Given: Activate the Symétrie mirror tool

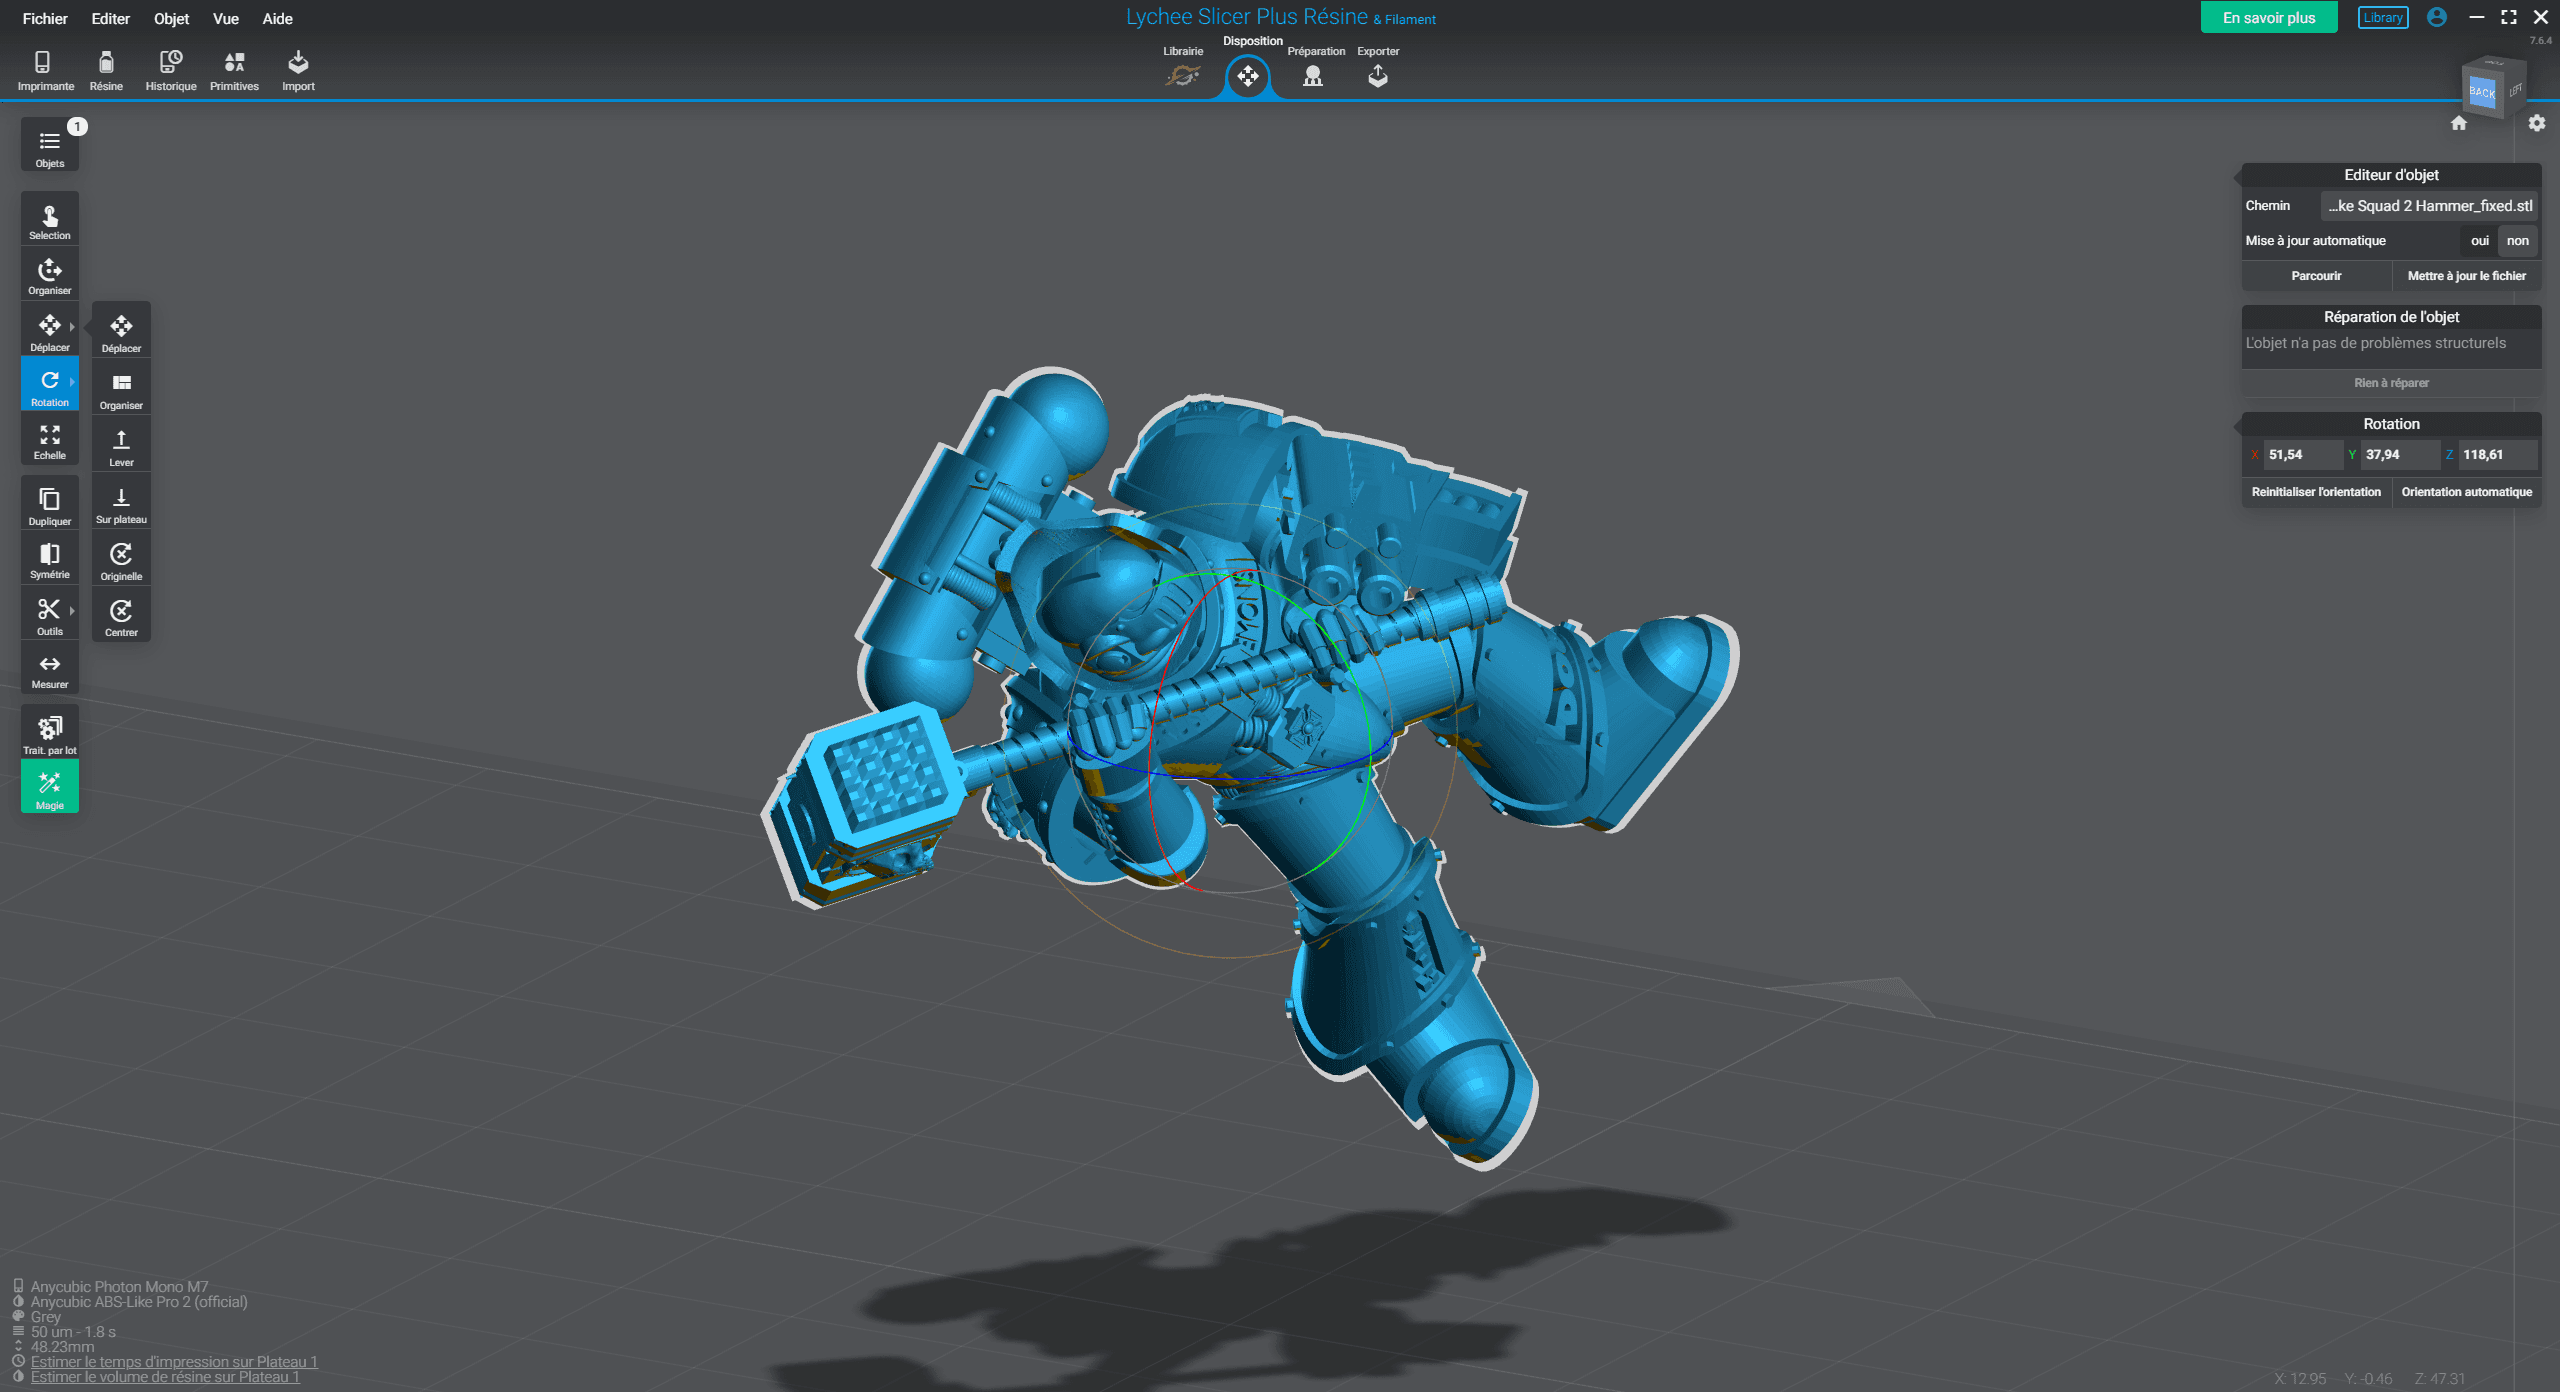Looking at the screenshot, I should (x=49, y=560).
